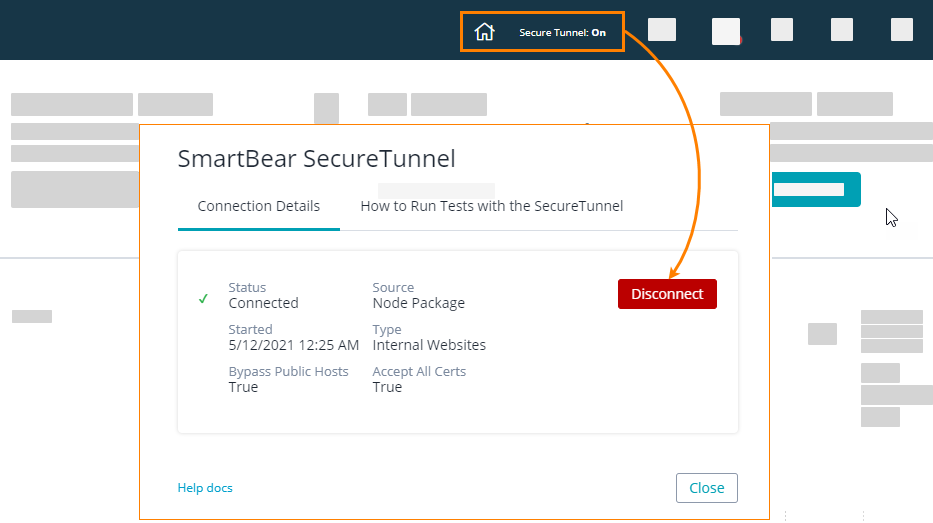
Task: Click the Bypass Public Hosts label
Action: [288, 371]
